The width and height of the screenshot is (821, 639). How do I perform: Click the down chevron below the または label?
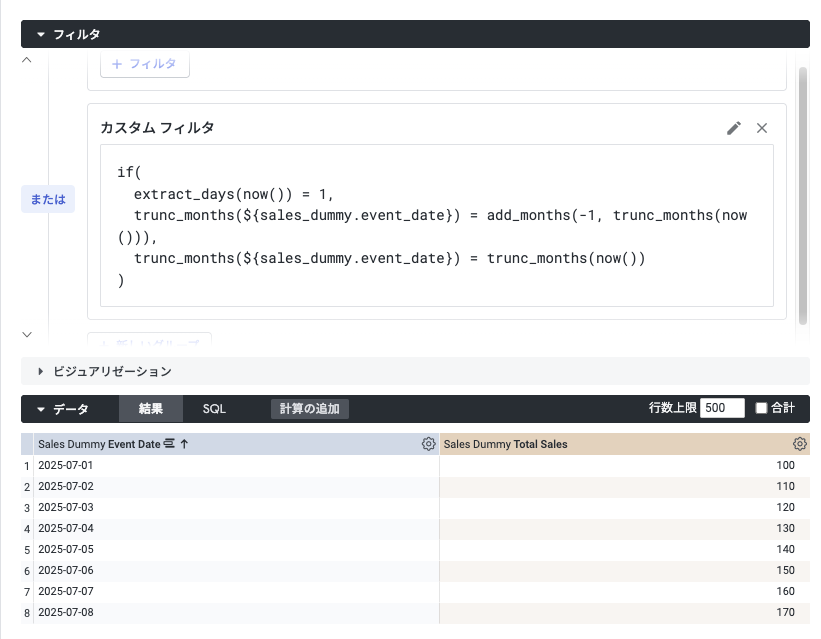[x=27, y=334]
